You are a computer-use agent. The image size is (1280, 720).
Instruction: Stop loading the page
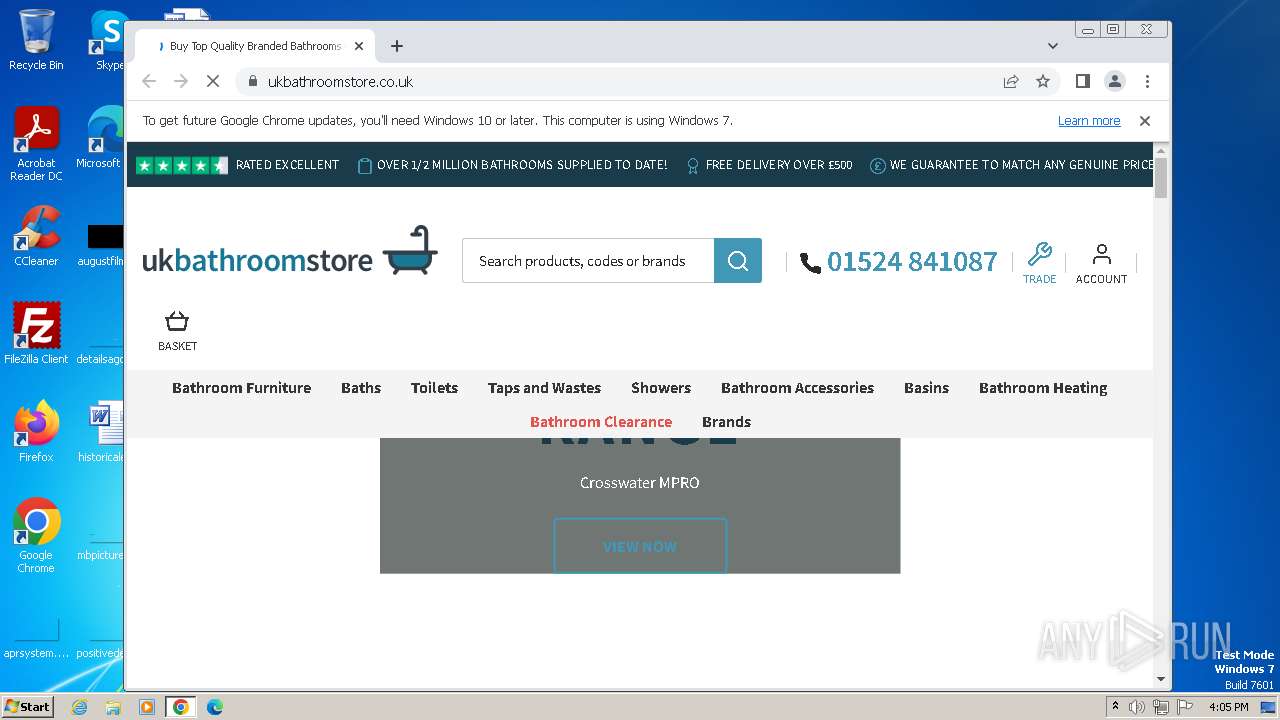[213, 81]
